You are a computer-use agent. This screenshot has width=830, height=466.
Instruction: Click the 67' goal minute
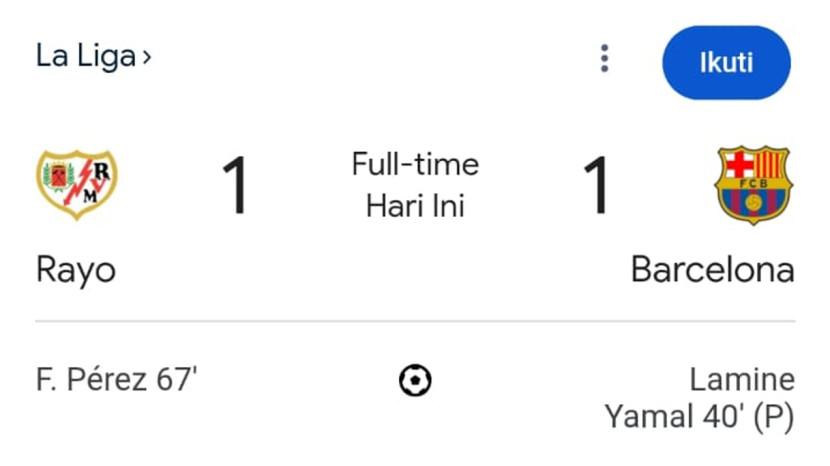177,380
